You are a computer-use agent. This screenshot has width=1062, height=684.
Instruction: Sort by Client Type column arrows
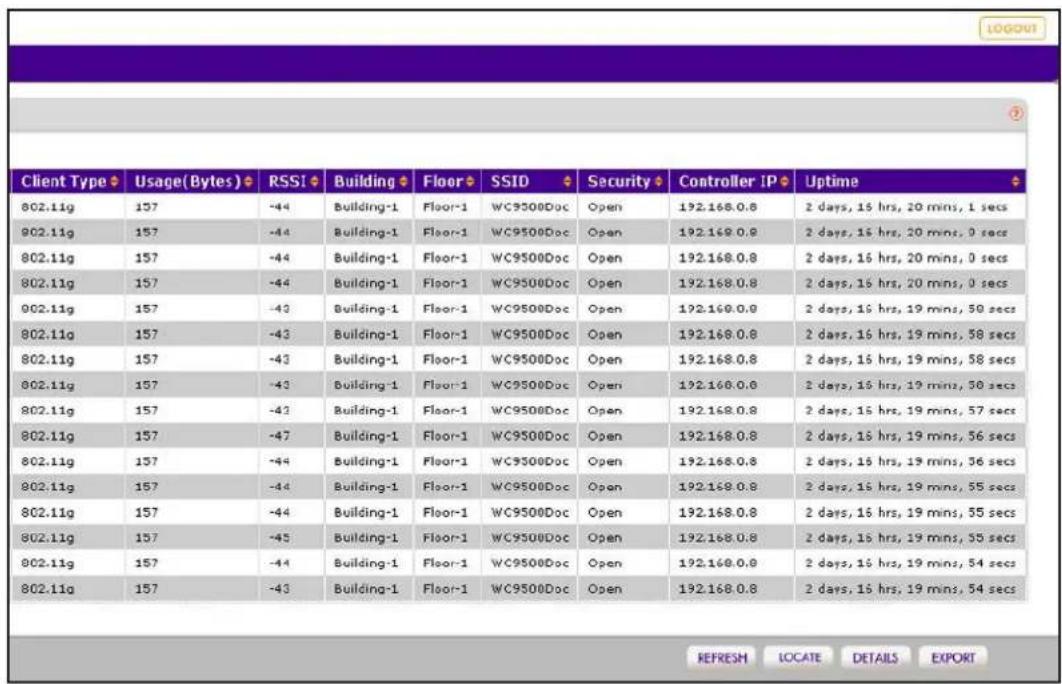[x=114, y=181]
